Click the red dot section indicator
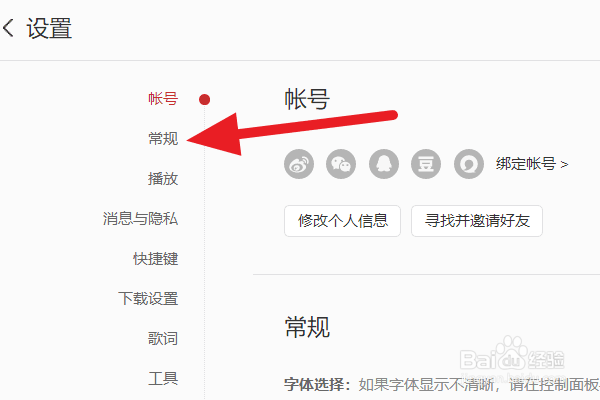The image size is (600, 400). pyautogui.click(x=204, y=100)
